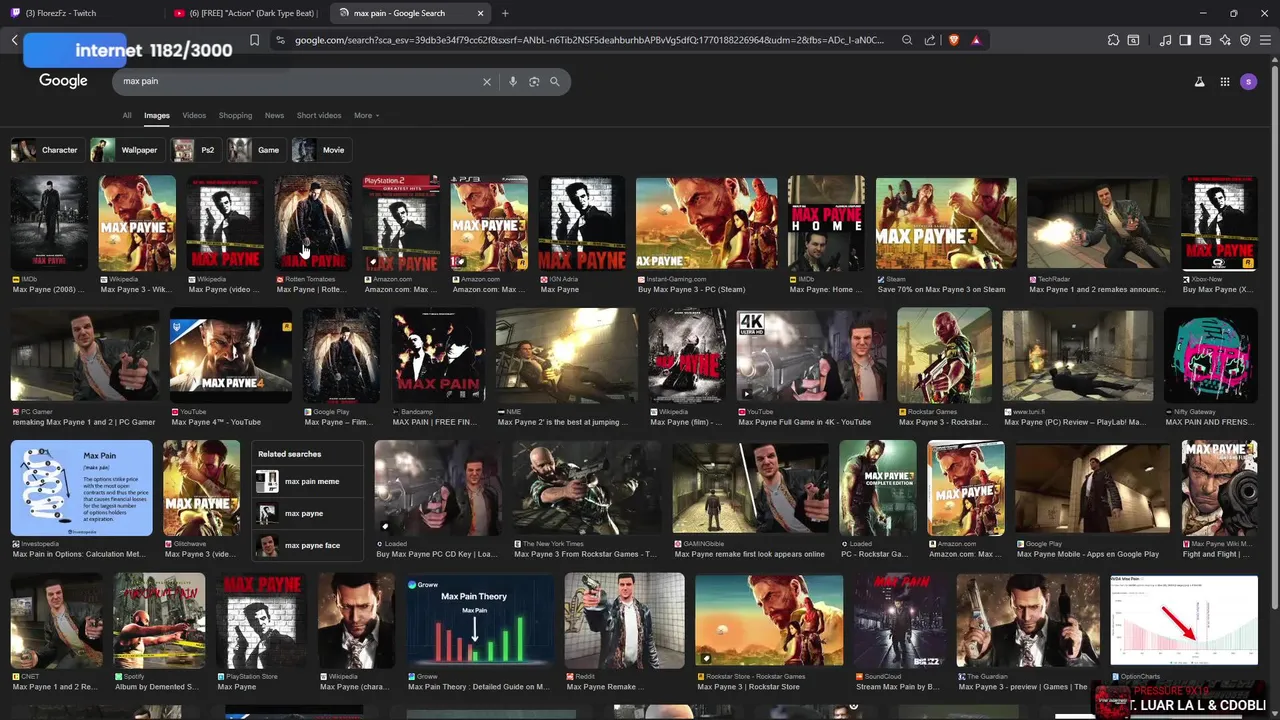Click the Google logo
The image size is (1280, 720).
point(63,81)
